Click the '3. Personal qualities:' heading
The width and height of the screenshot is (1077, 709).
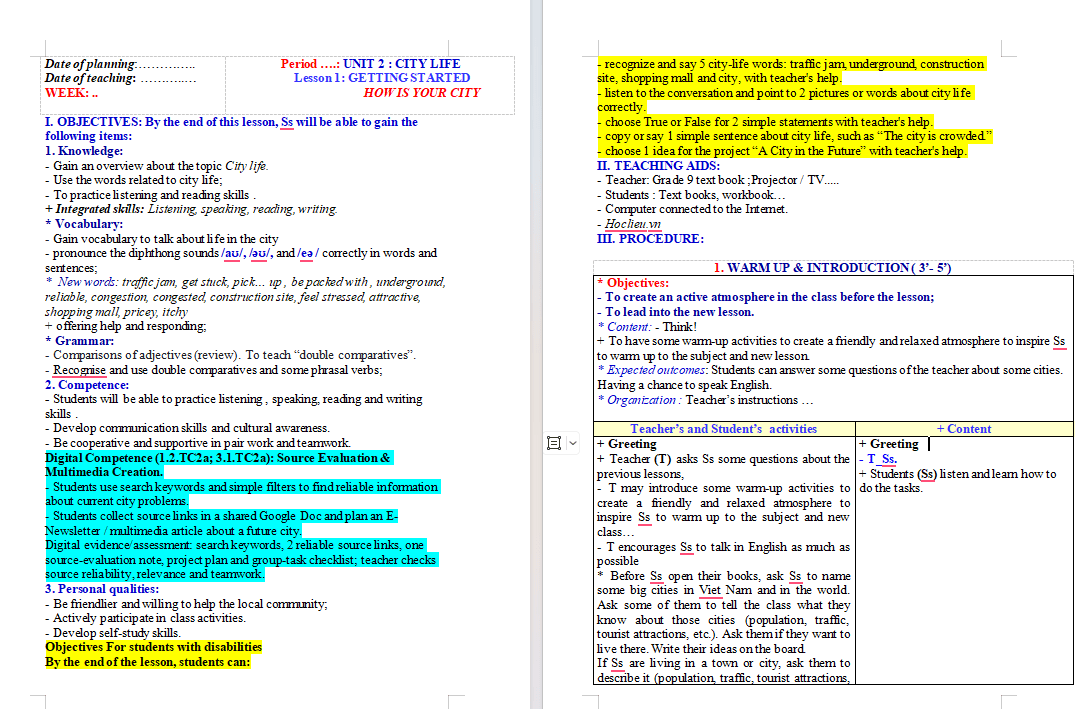point(102,589)
